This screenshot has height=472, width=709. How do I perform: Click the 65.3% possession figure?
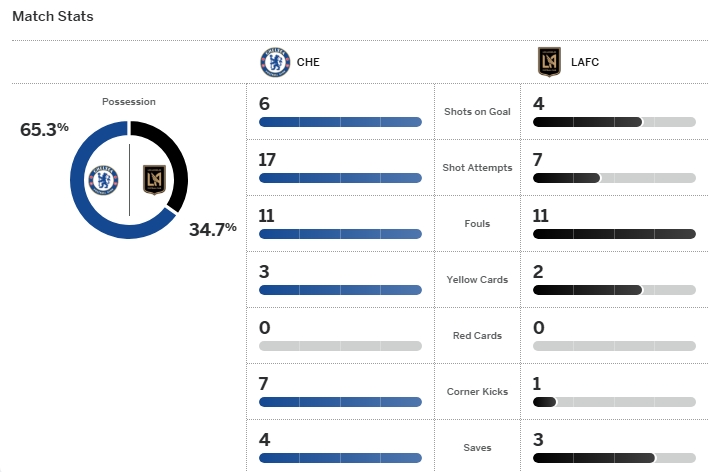click(x=44, y=129)
